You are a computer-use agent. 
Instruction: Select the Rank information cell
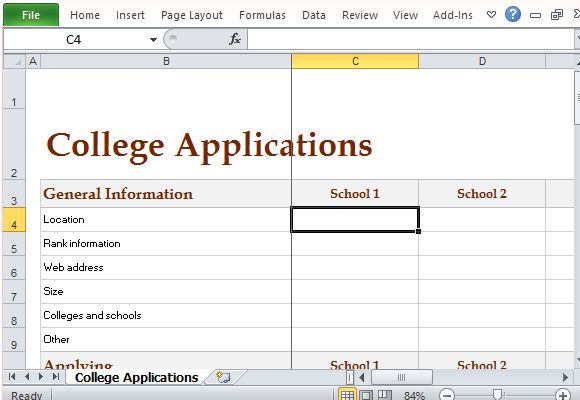tap(166, 243)
